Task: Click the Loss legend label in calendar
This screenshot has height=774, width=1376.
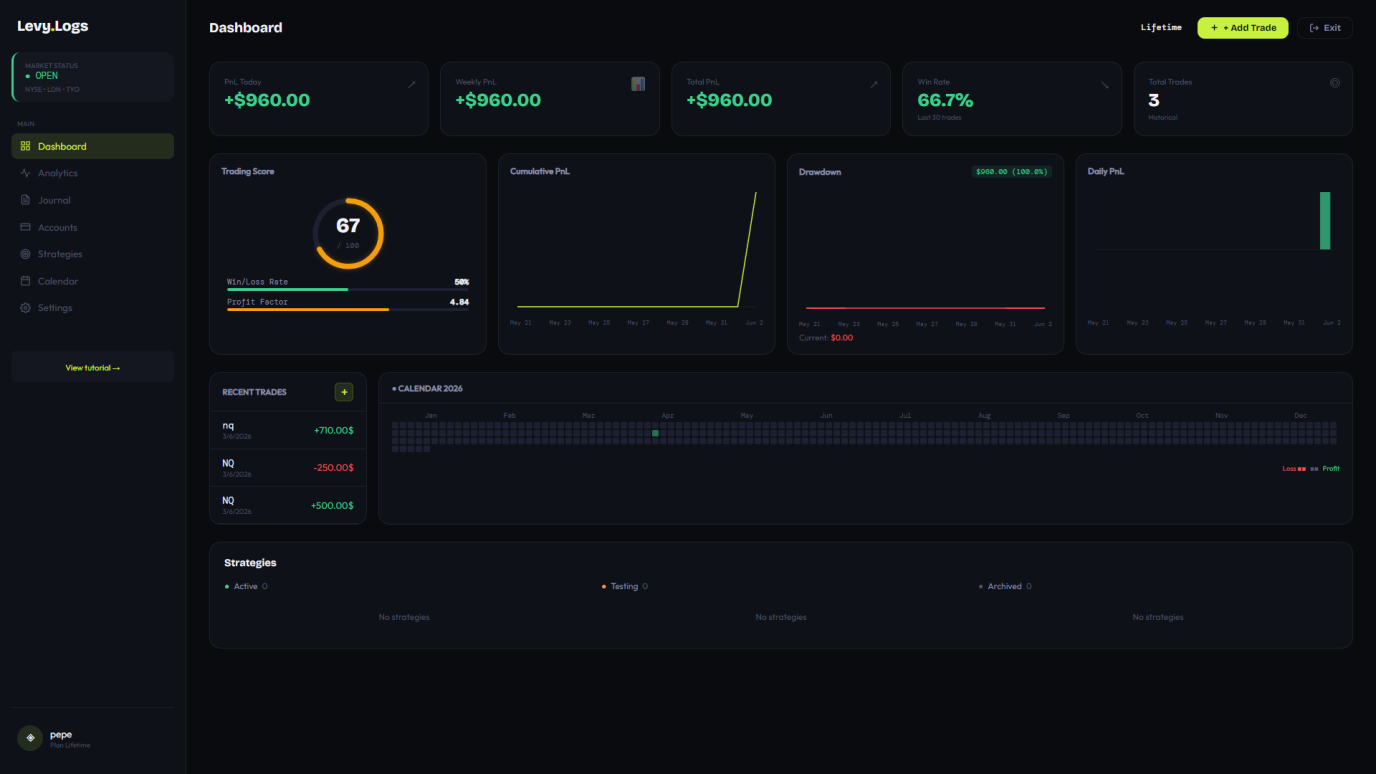Action: [1289, 468]
